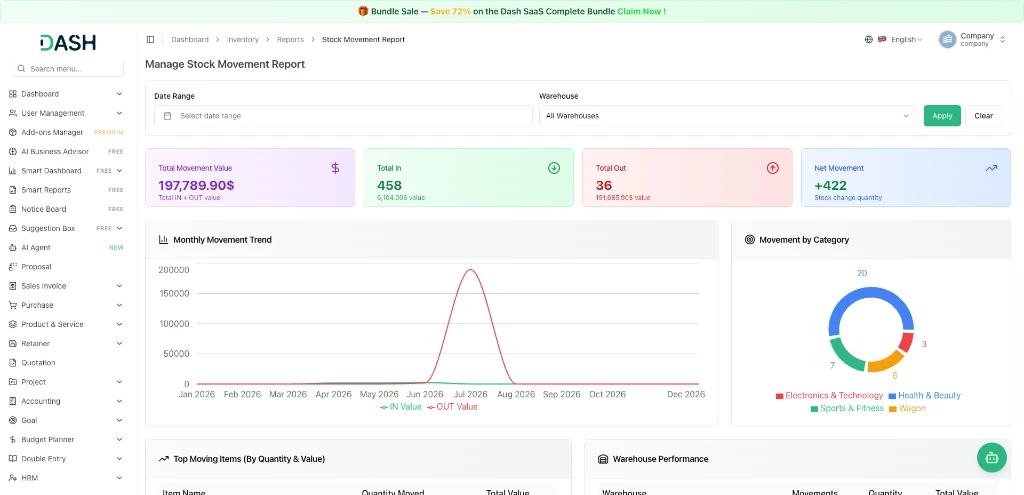Click the DASH logo
1024x495 pixels.
(68, 43)
